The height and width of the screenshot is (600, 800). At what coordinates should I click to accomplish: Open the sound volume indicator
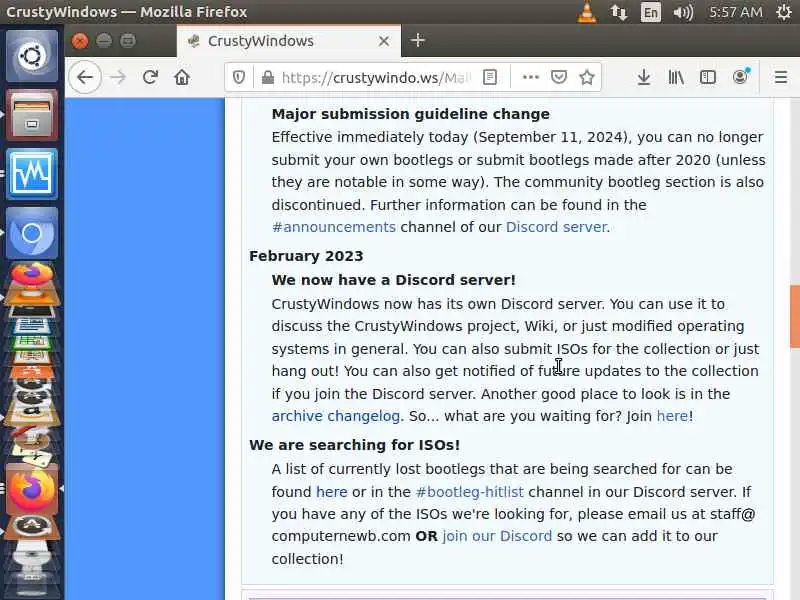(683, 12)
